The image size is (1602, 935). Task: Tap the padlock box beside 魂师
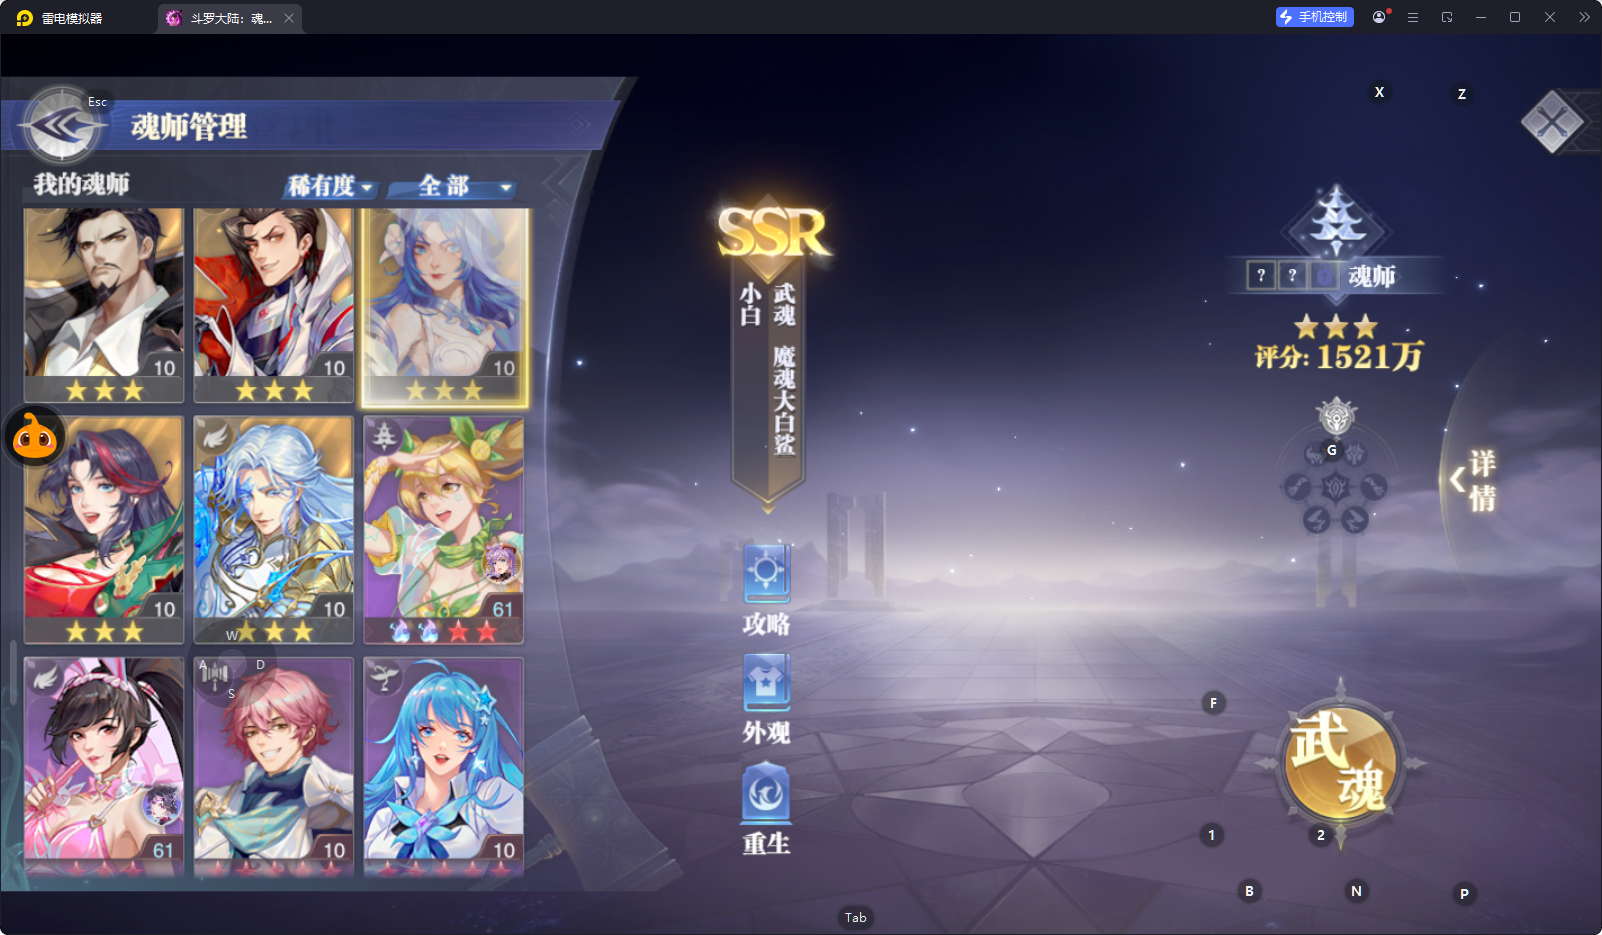[1324, 275]
